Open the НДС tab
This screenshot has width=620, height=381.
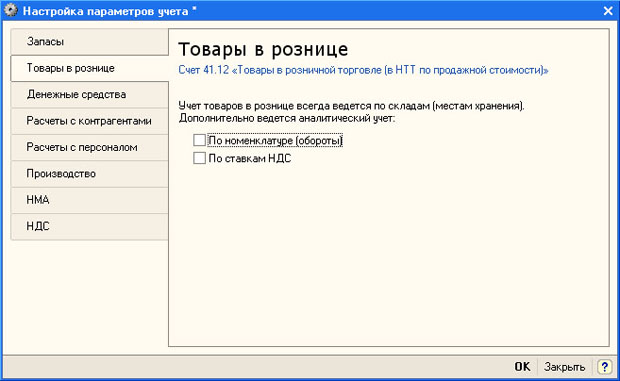coord(90,226)
